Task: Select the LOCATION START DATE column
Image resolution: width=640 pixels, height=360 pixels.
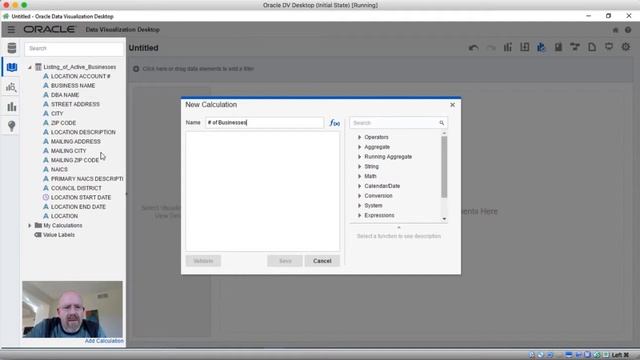Action: pyautogui.click(x=81, y=198)
